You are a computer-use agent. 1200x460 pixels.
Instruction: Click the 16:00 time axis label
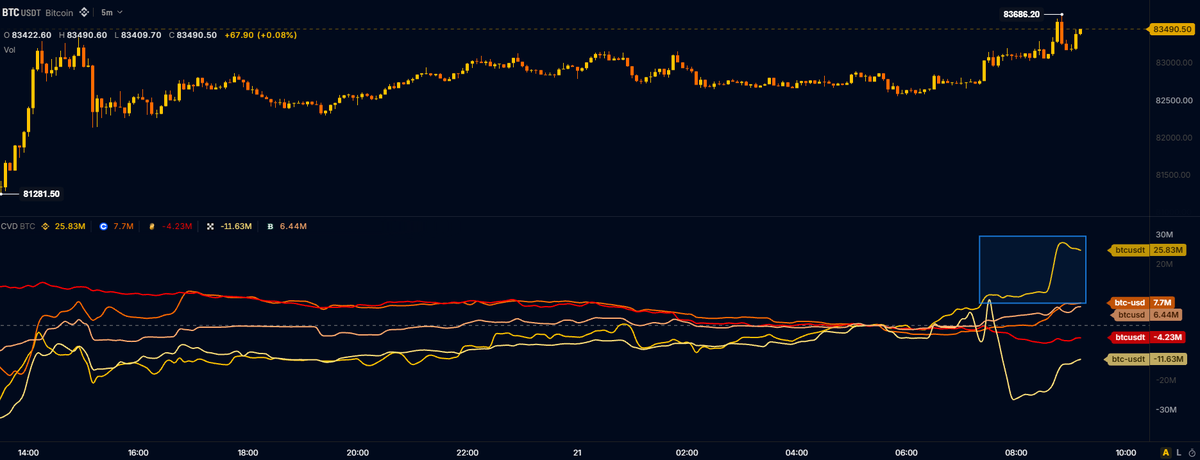pyautogui.click(x=139, y=453)
